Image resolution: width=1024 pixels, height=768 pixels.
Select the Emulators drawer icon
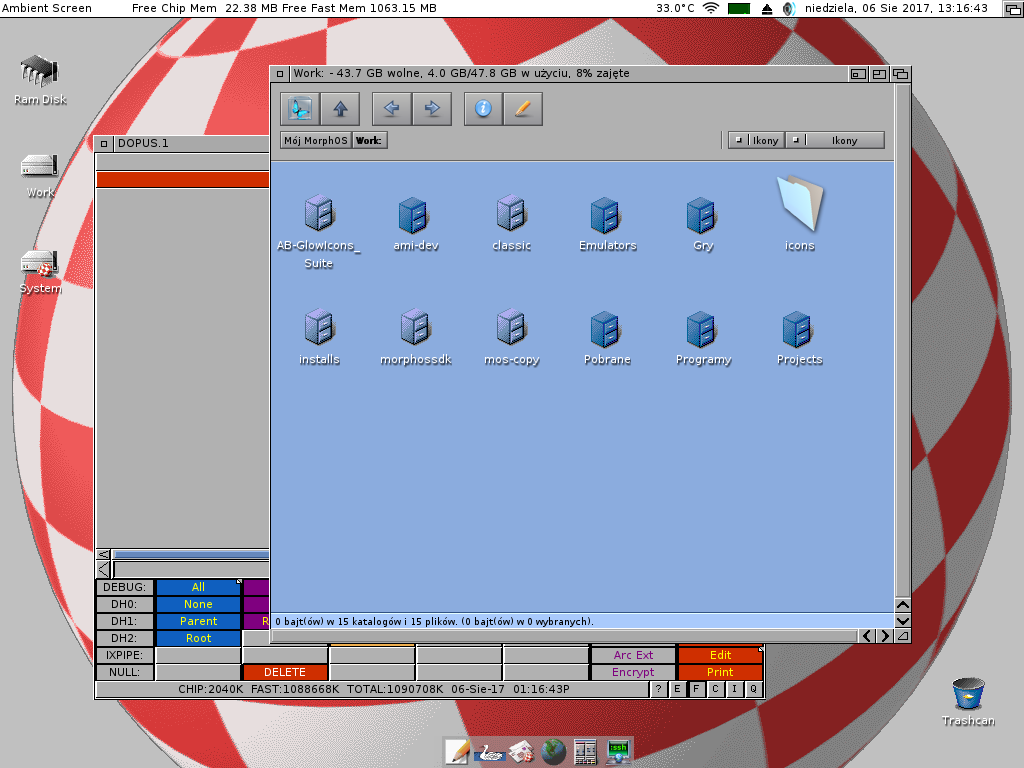(607, 223)
